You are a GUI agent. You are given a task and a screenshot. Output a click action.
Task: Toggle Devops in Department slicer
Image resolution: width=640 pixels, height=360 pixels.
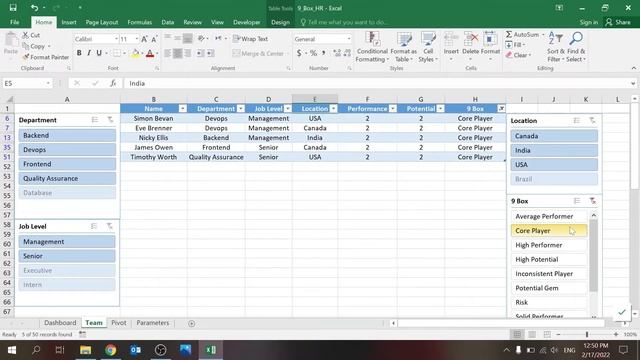67,149
